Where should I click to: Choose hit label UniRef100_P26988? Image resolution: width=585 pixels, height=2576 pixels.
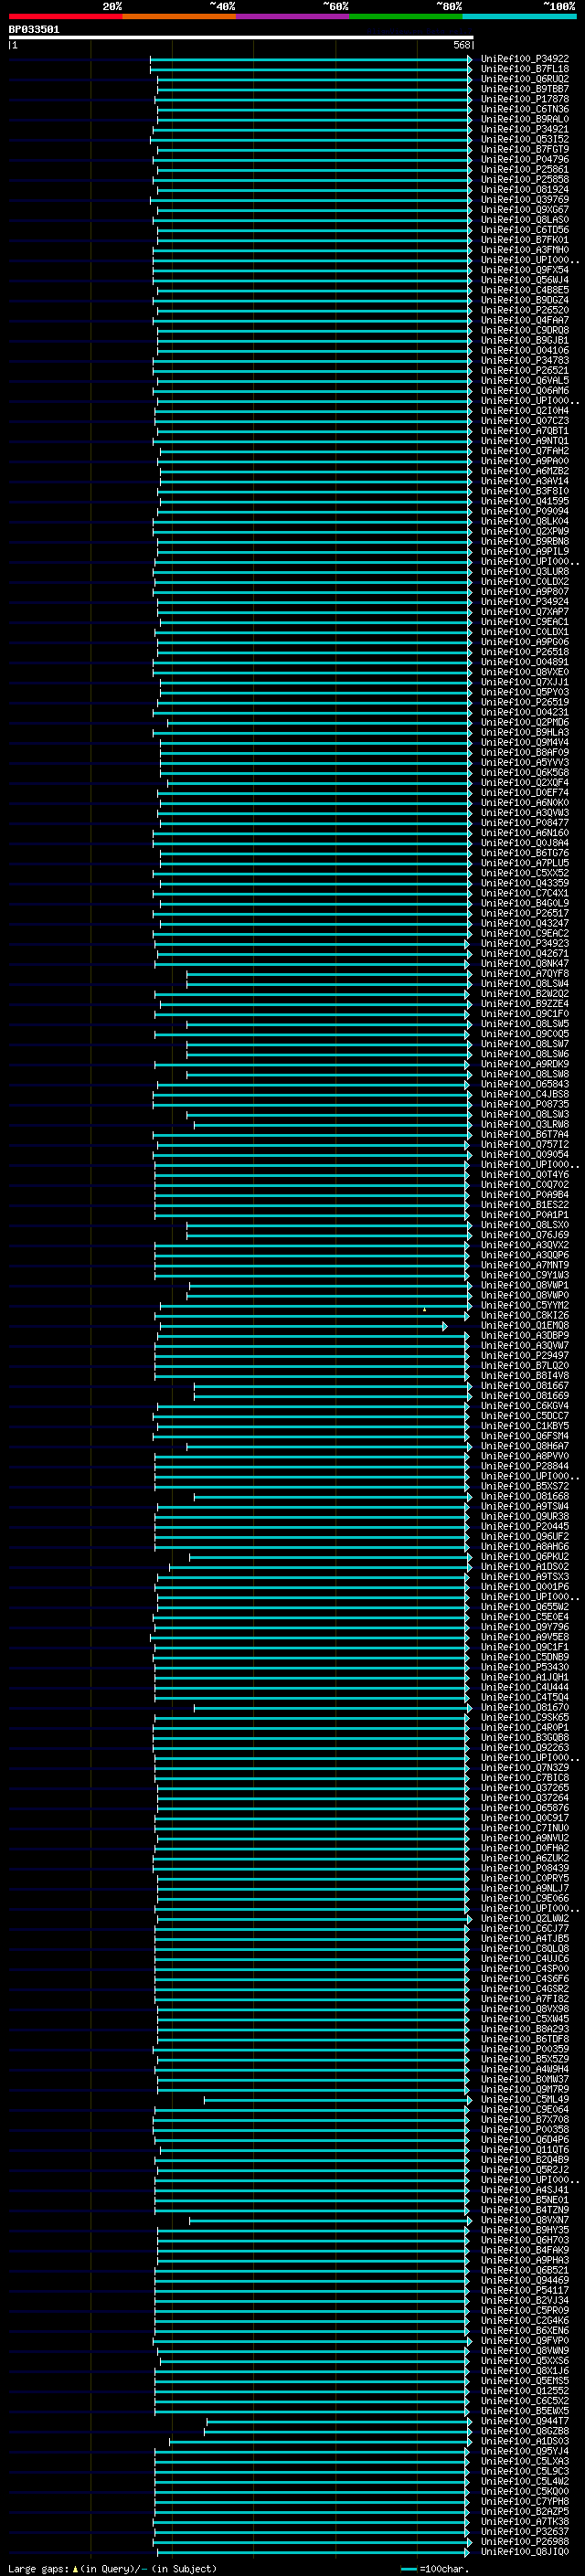click(524, 2542)
